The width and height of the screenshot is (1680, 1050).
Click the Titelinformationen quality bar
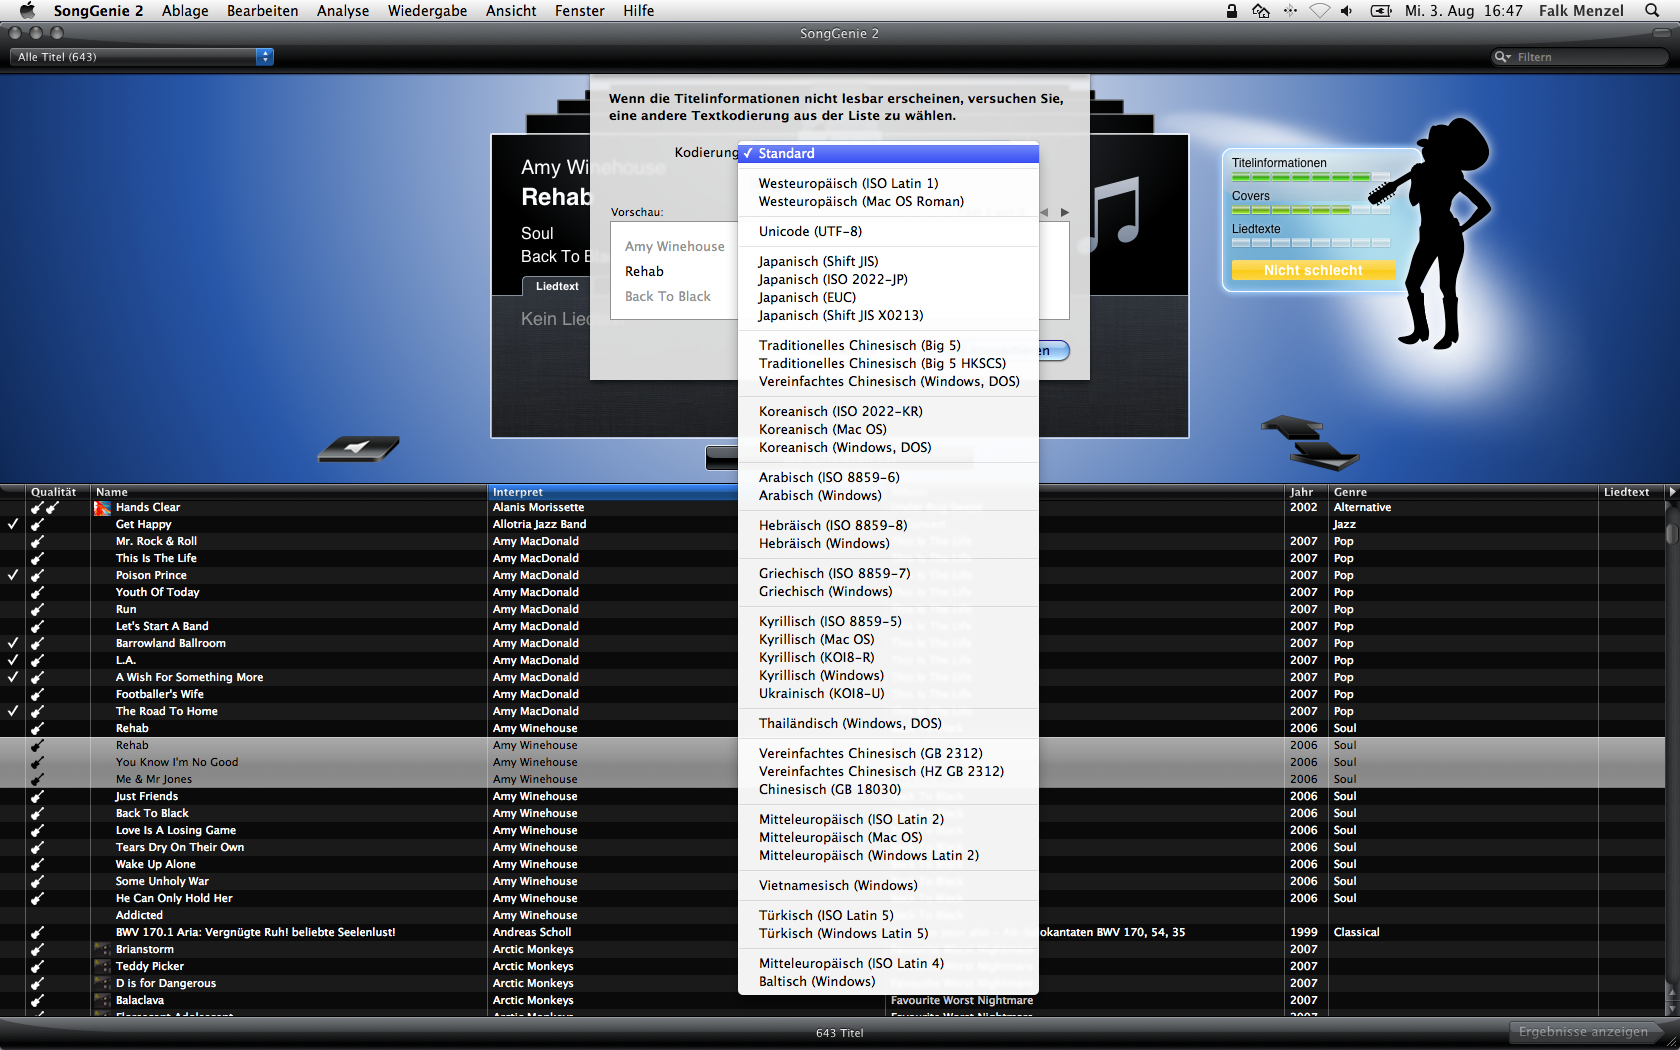1310,177
